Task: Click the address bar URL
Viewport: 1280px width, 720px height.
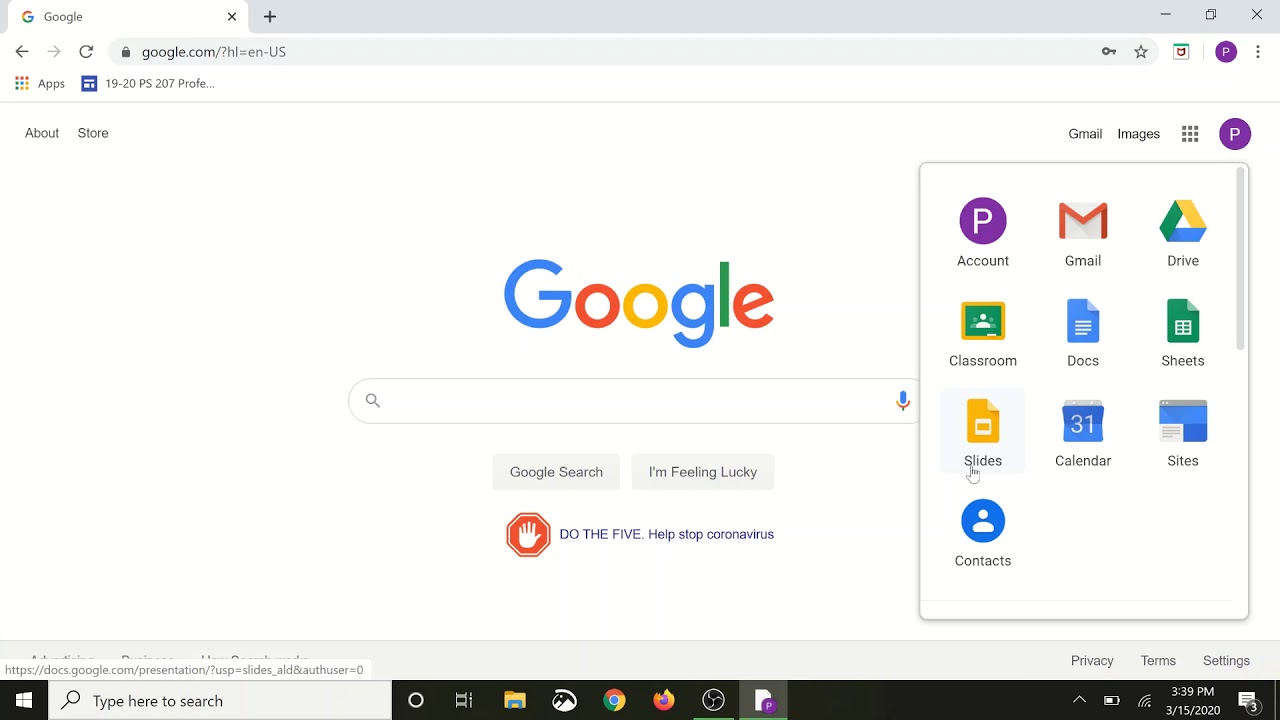Action: point(214,52)
